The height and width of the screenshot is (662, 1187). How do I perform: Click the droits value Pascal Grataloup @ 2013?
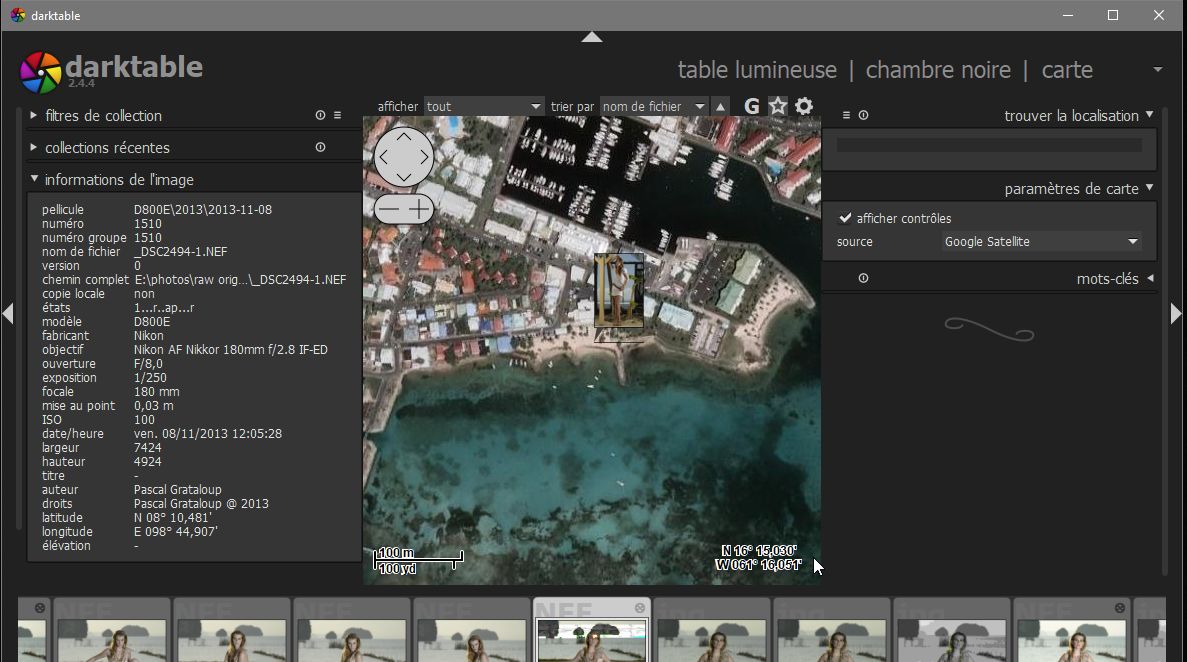tap(201, 504)
